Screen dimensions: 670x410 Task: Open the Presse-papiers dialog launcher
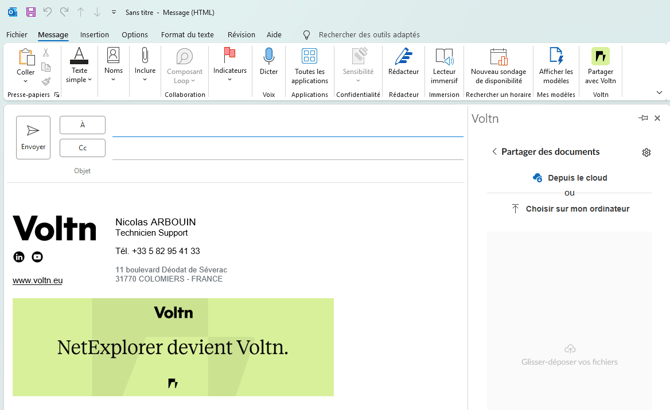coord(56,94)
